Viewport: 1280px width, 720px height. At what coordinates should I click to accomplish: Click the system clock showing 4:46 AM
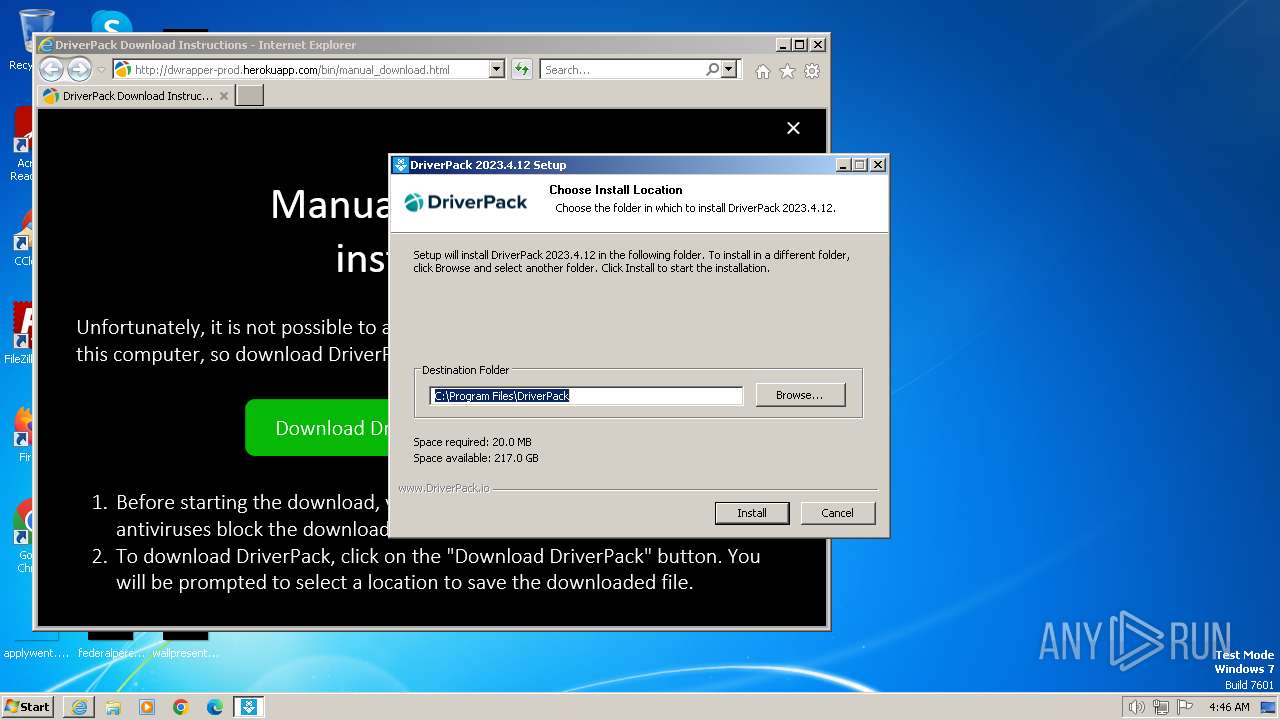[1229, 707]
